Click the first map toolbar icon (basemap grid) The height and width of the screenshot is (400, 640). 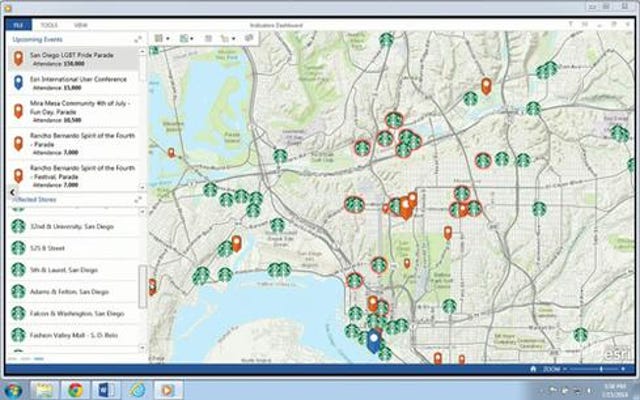159,38
